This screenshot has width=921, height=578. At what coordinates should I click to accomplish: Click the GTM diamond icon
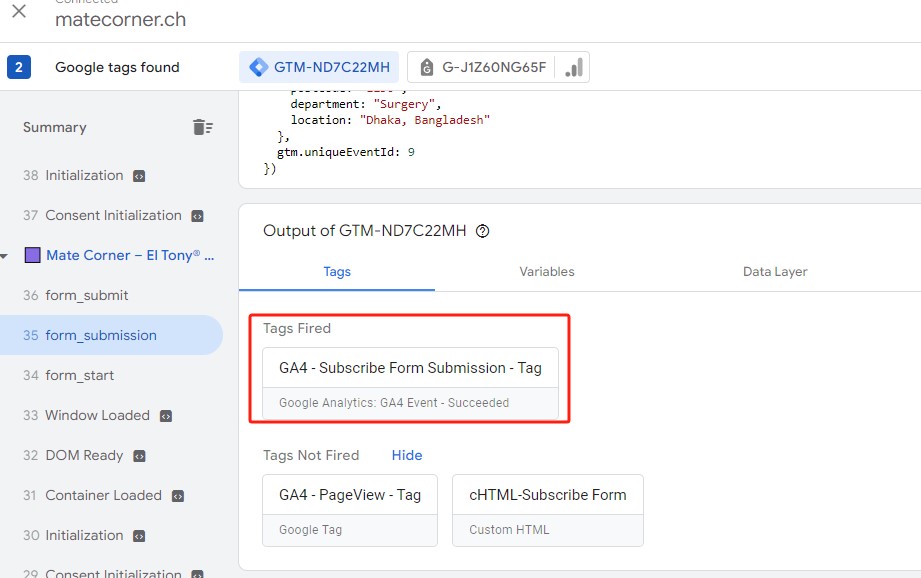tap(258, 67)
